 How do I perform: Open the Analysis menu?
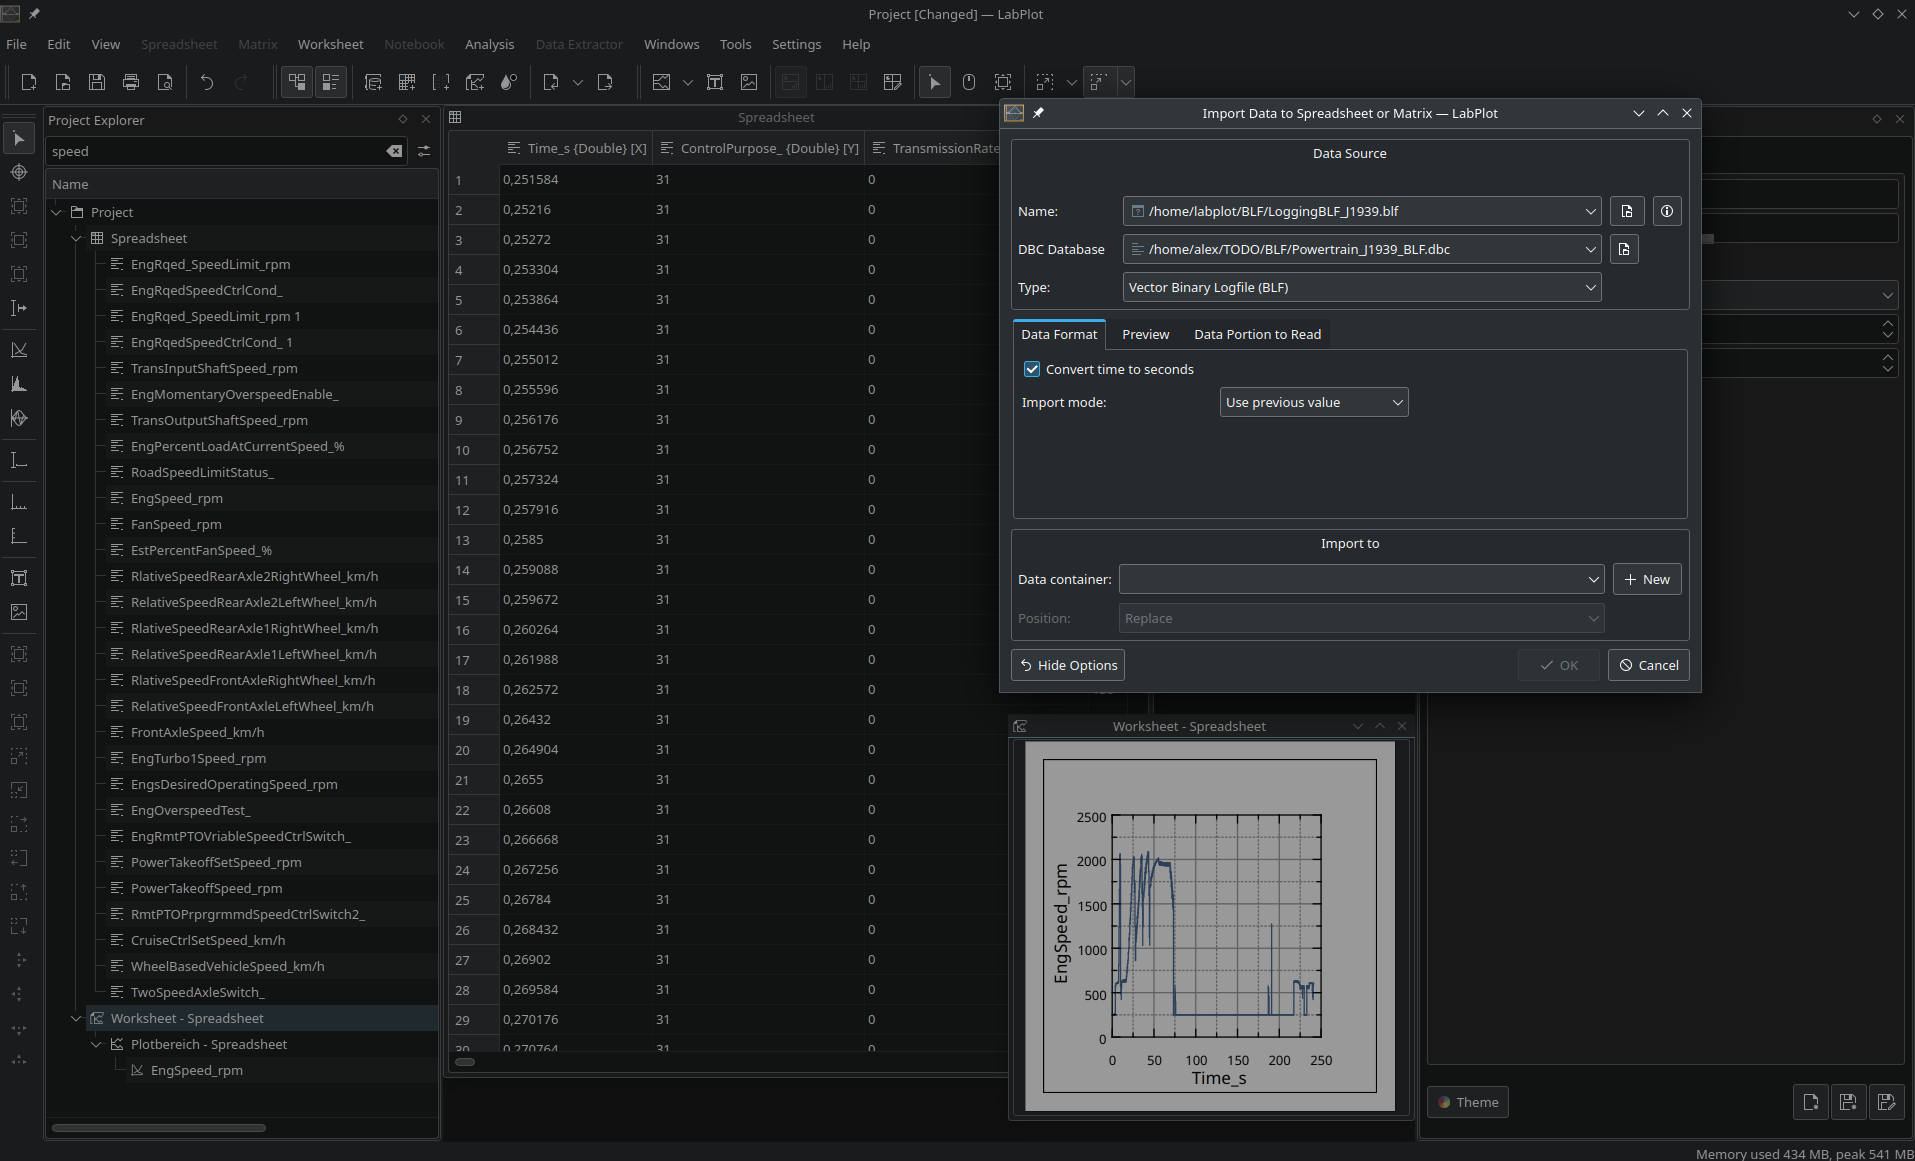(x=489, y=44)
